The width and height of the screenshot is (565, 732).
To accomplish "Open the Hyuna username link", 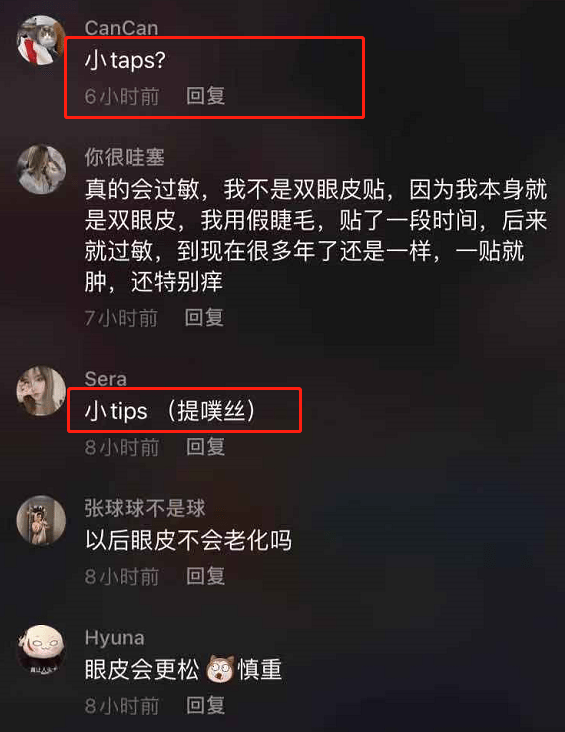I will [114, 638].
